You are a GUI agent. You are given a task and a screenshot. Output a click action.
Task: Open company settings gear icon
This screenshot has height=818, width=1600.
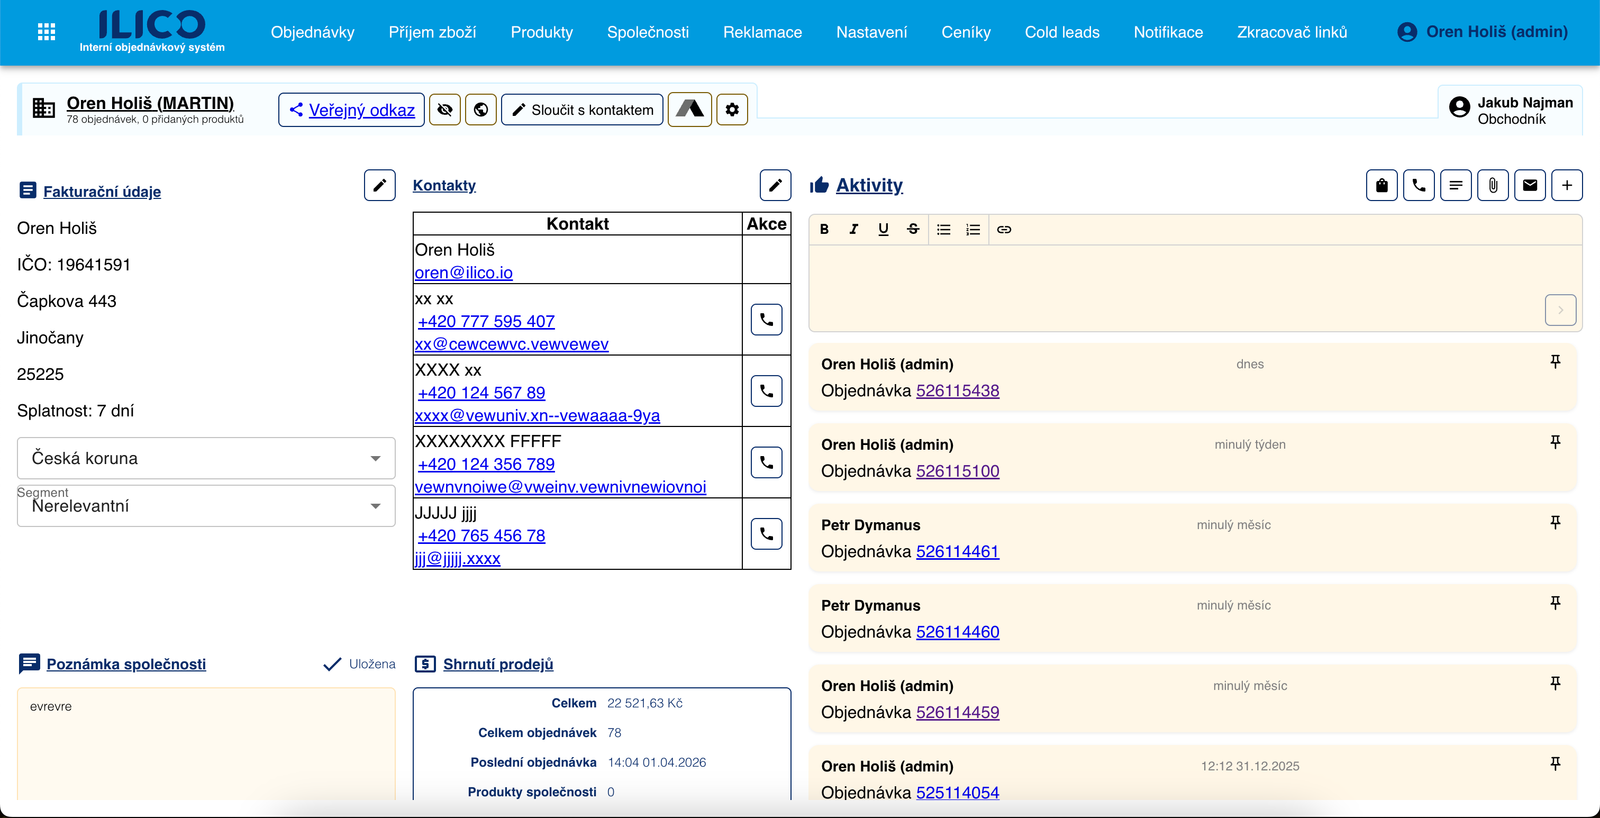tap(732, 110)
